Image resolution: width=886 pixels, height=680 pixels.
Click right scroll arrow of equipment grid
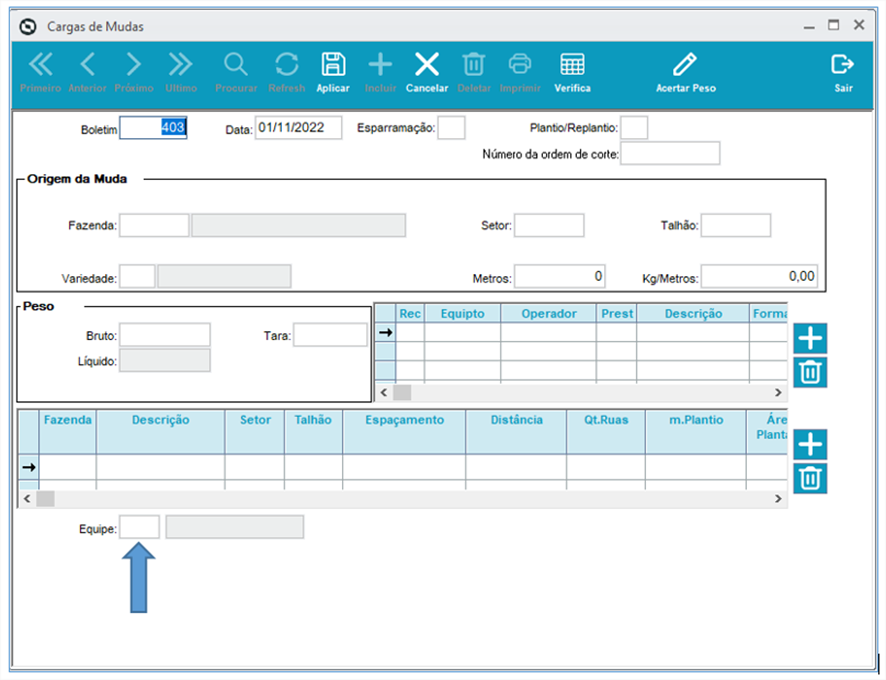(x=778, y=392)
